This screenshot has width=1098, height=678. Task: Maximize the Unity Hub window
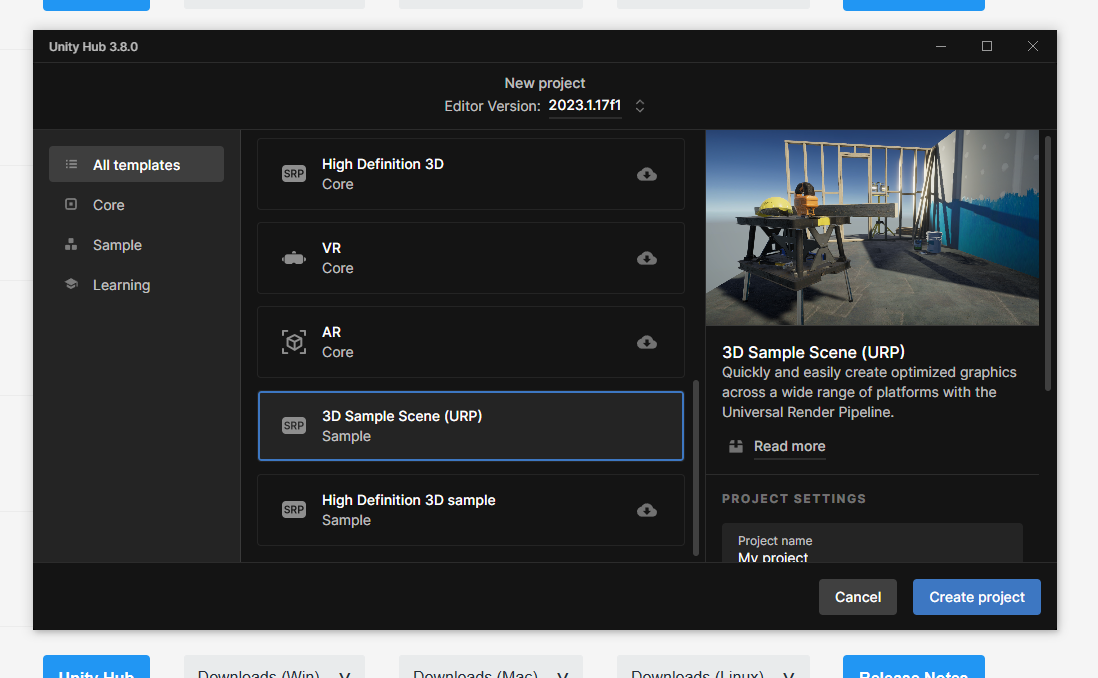coord(987,46)
